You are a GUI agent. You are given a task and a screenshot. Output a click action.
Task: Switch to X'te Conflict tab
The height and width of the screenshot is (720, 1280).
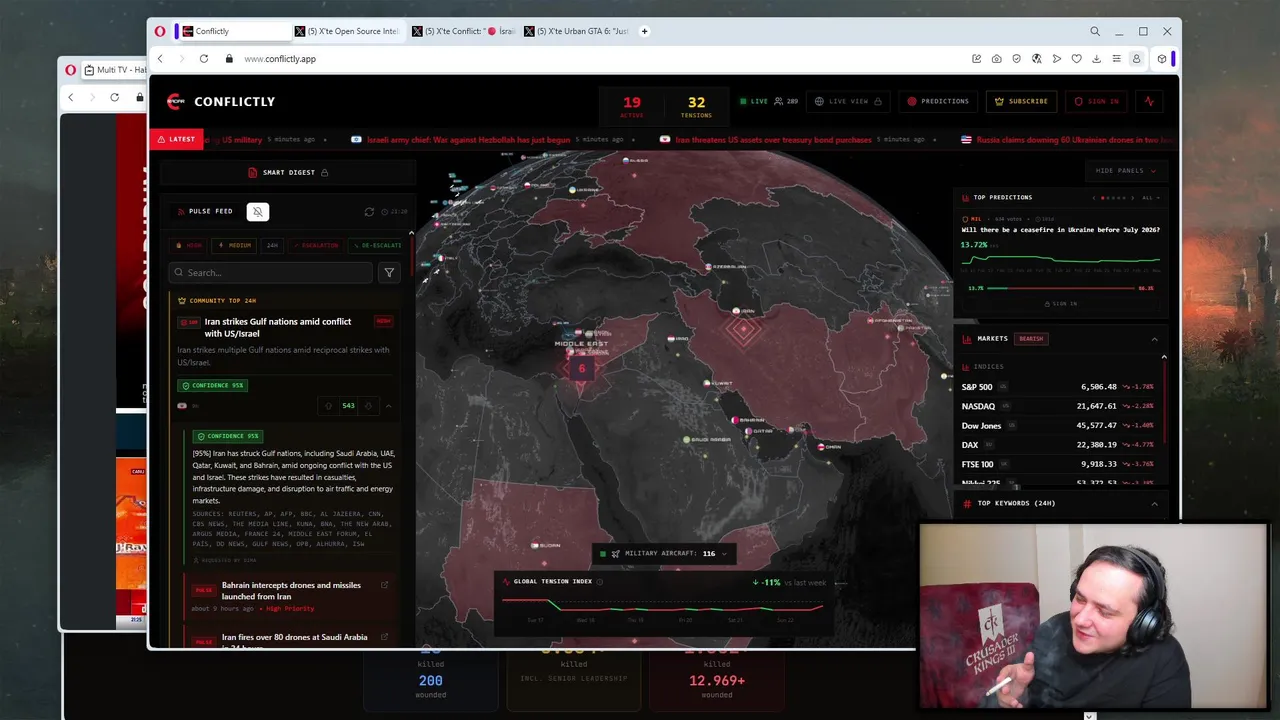463,31
